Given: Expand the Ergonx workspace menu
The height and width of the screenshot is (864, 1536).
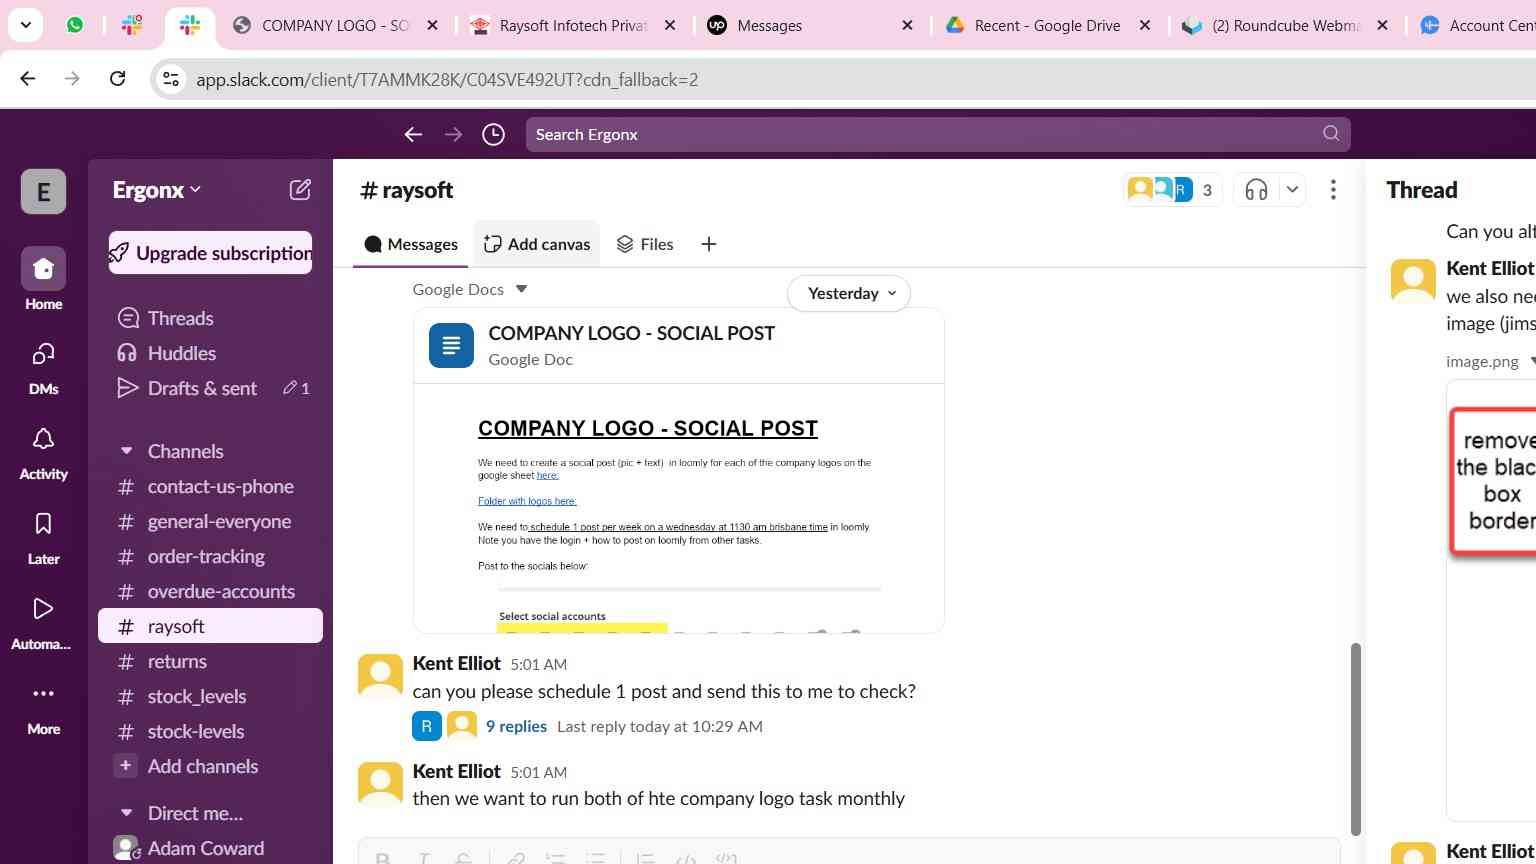Looking at the screenshot, I should click(x=157, y=190).
